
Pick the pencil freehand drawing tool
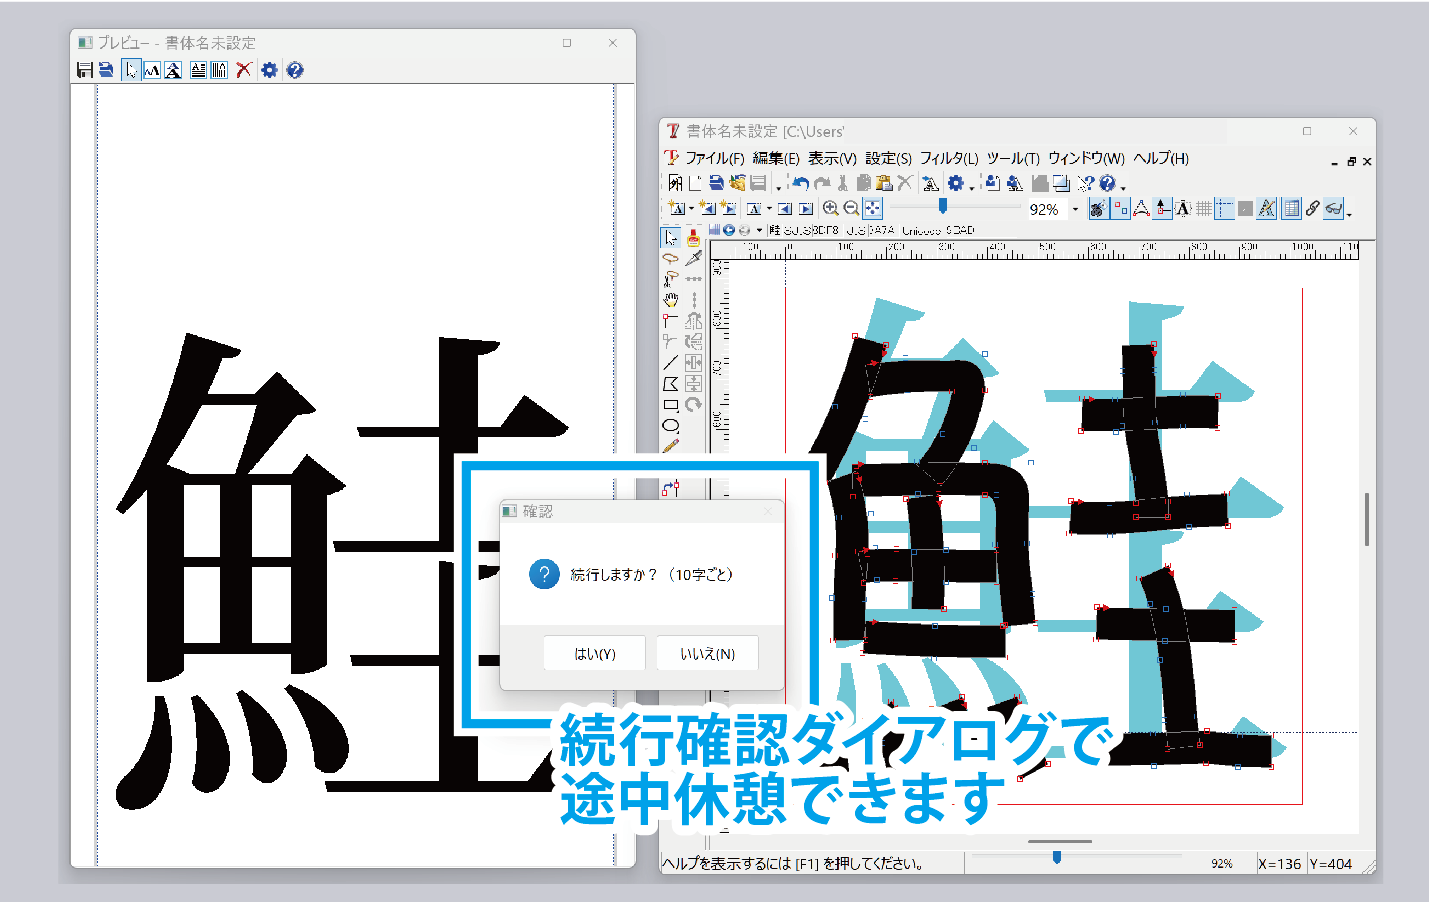(670, 446)
